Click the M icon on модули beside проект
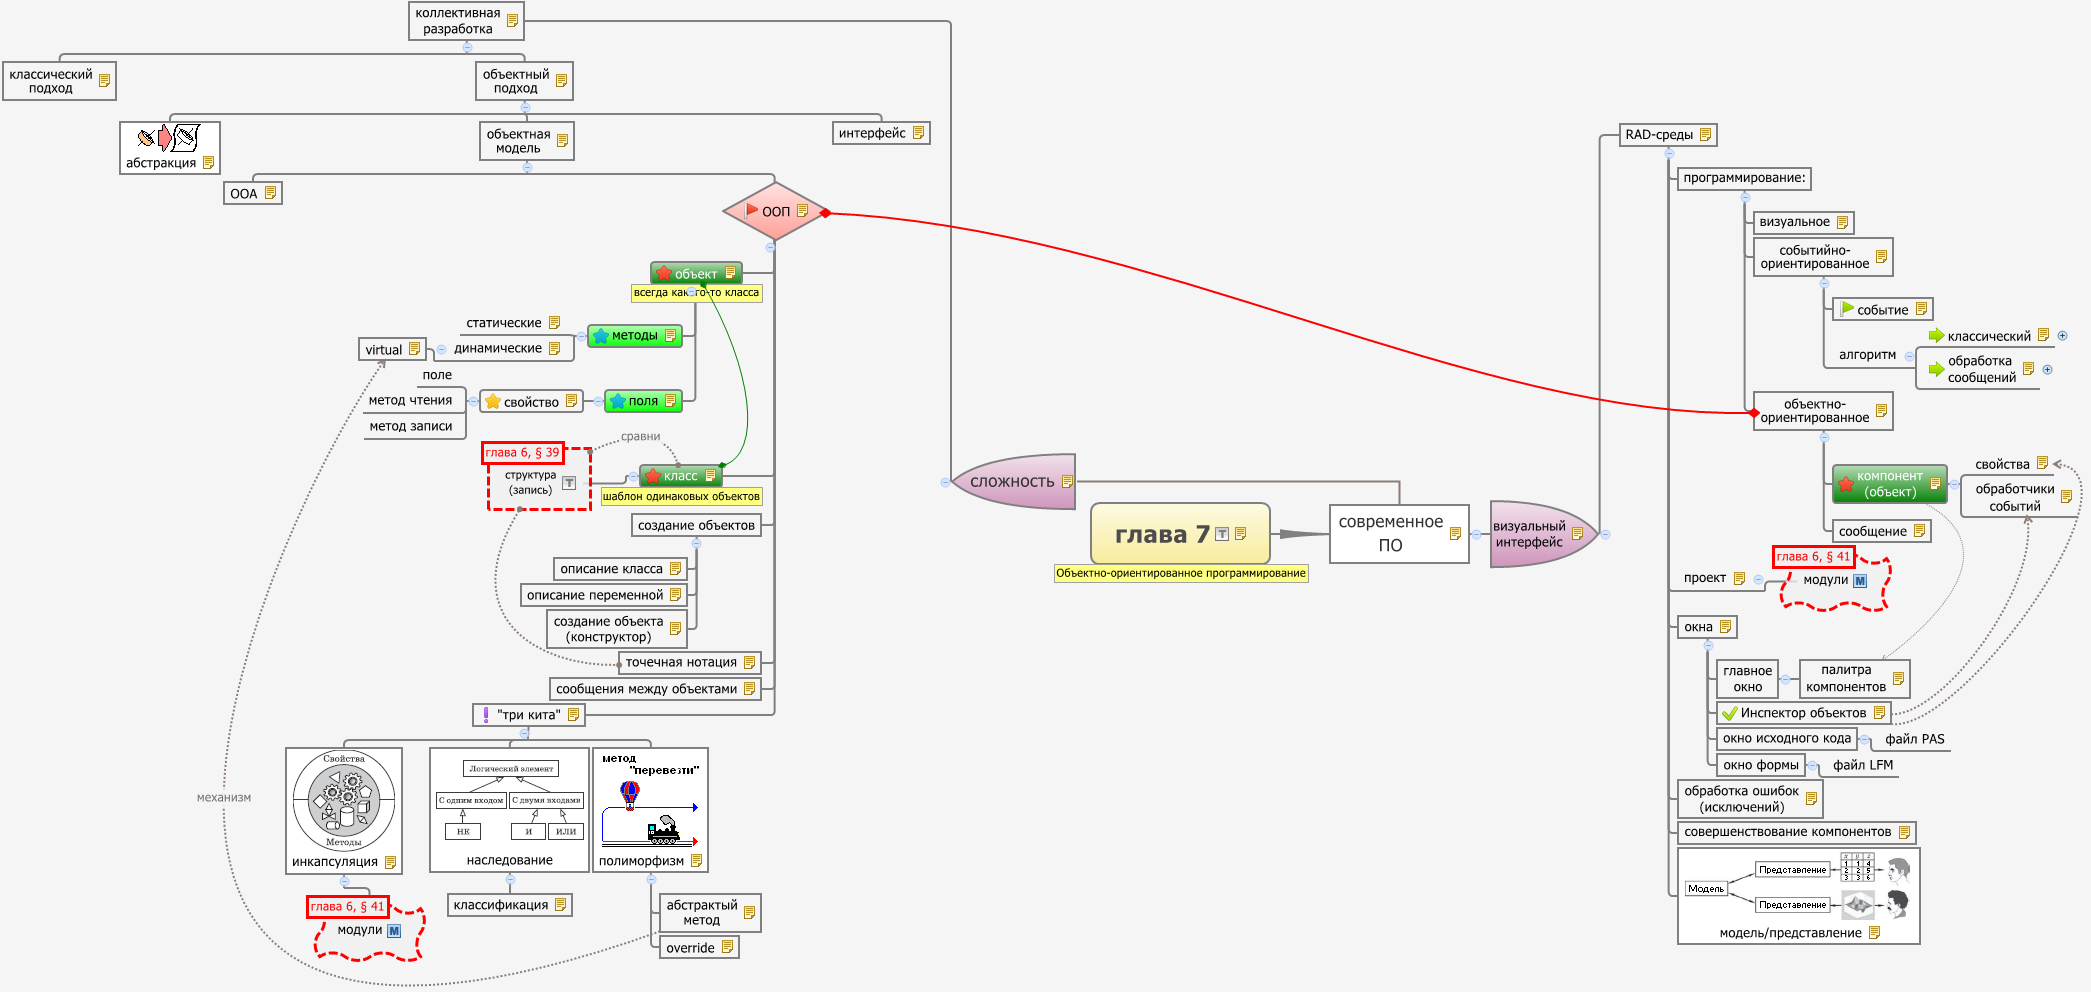Screen dimensions: 2091x992 pos(1860,580)
